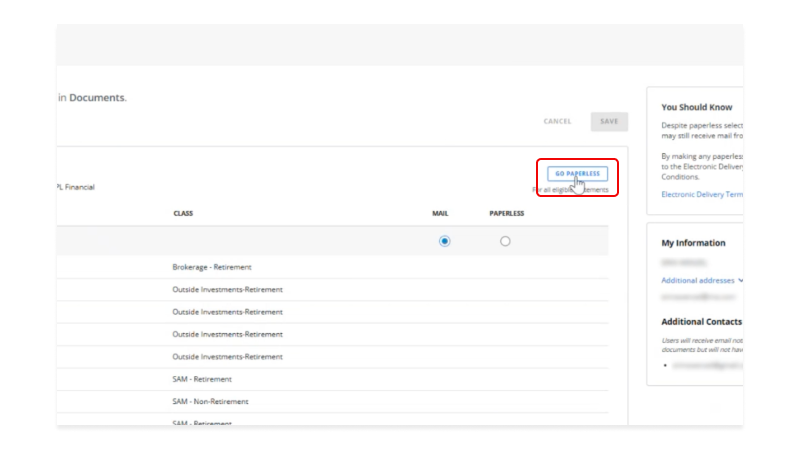Image resolution: width=800 pixels, height=450 pixels.
Task: Select the SAM - Non-Retirement row
Action: pyautogui.click(x=333, y=402)
